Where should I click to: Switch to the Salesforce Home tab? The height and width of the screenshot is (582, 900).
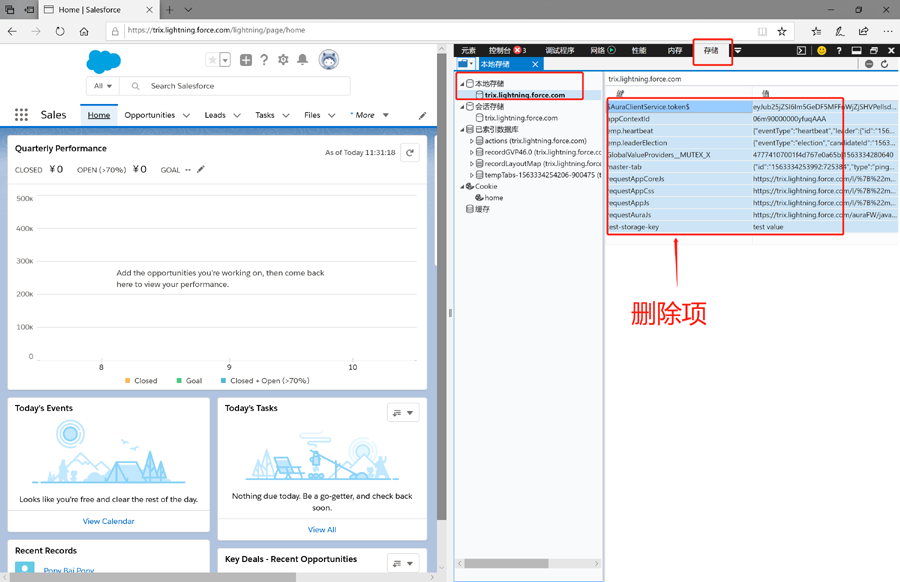pos(99,115)
